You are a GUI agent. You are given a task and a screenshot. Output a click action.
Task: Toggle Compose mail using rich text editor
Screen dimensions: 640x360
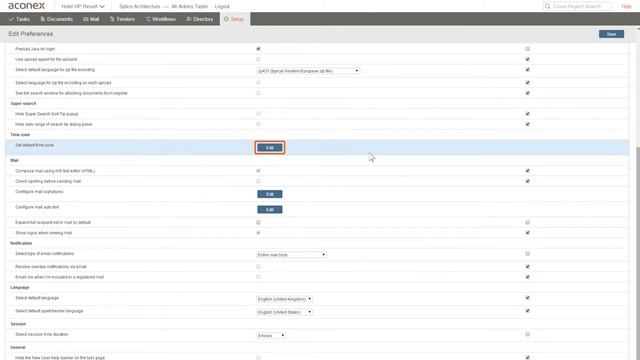[x=258, y=171]
